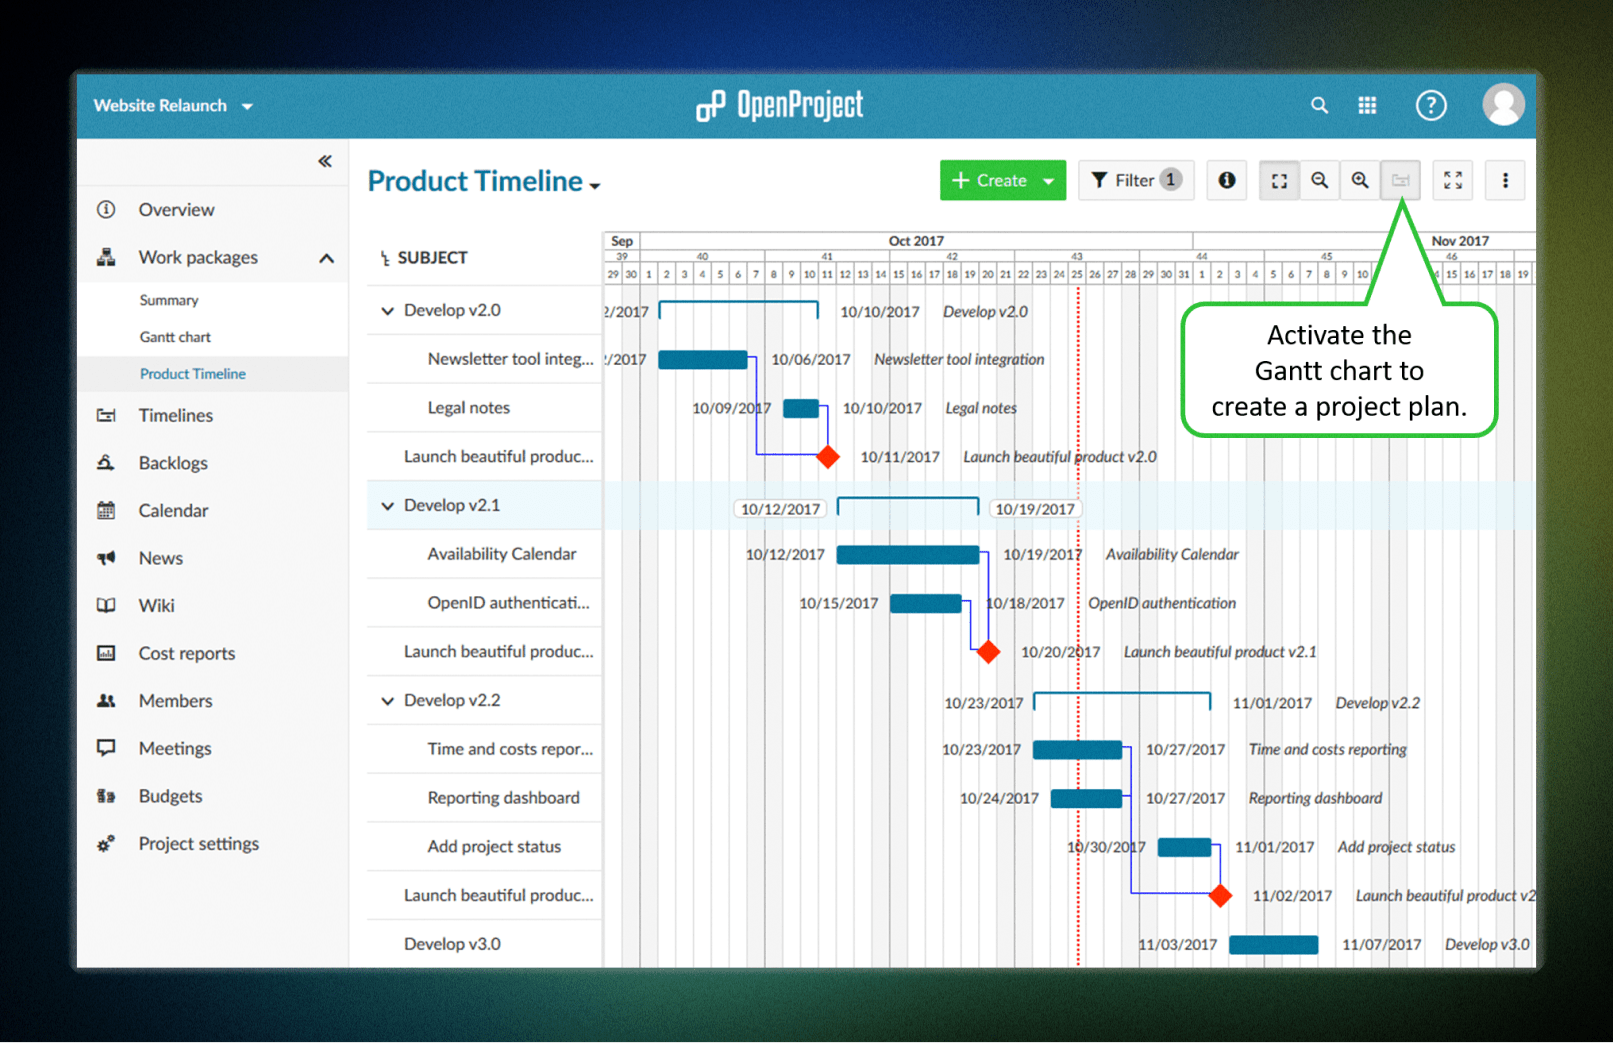
Task: Click the zoom auto-fit icon
Action: click(x=1279, y=180)
